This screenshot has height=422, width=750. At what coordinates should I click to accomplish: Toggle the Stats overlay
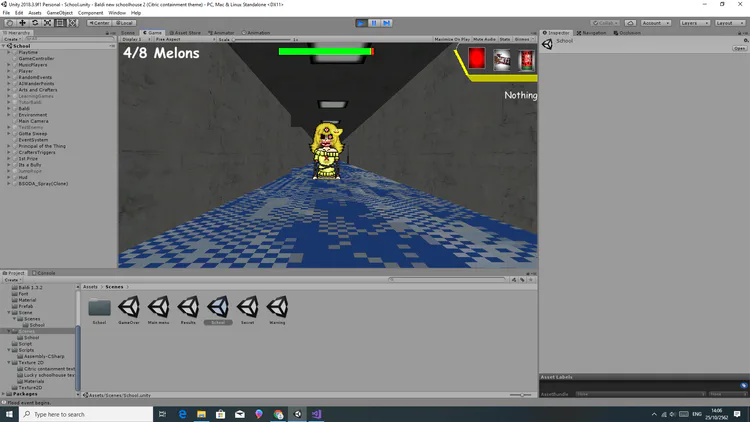505,39
